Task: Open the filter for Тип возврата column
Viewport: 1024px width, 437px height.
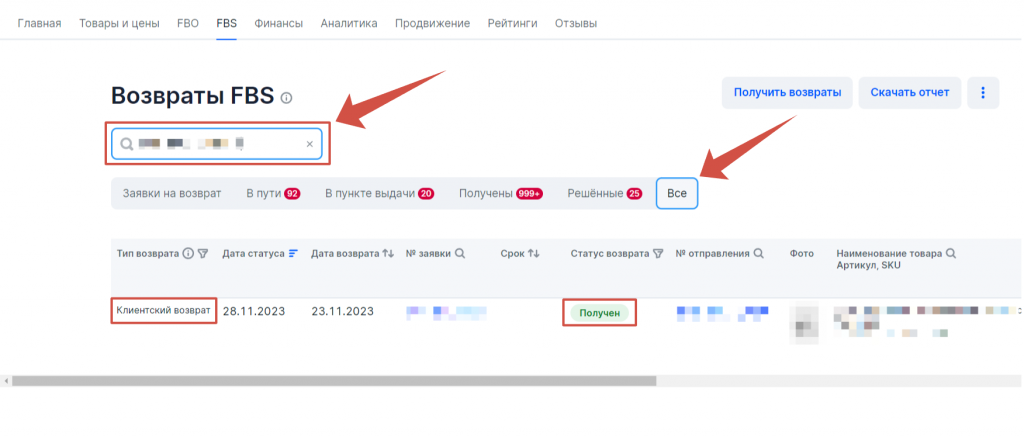Action: 203,254
